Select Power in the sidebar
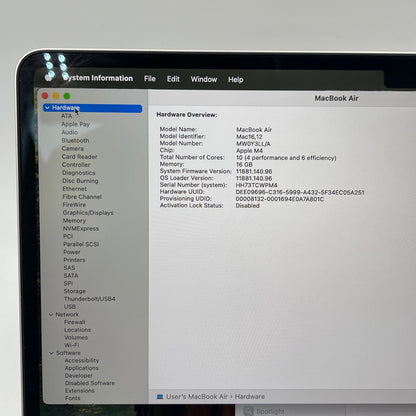The width and height of the screenshot is (416, 416). tap(72, 252)
